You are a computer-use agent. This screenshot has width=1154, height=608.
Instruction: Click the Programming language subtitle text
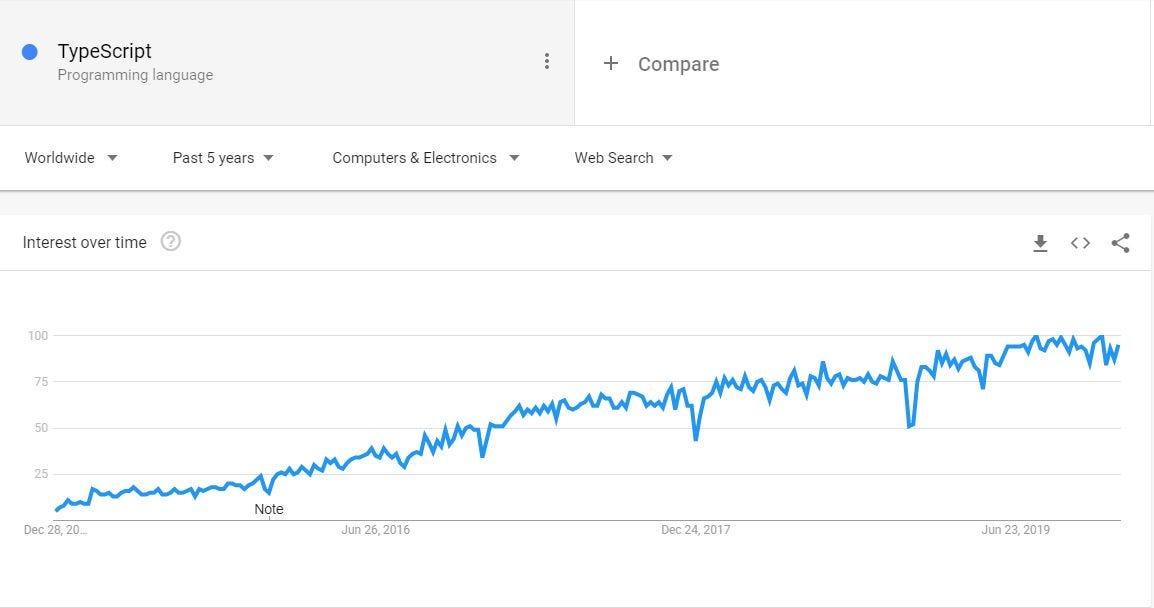pos(135,75)
